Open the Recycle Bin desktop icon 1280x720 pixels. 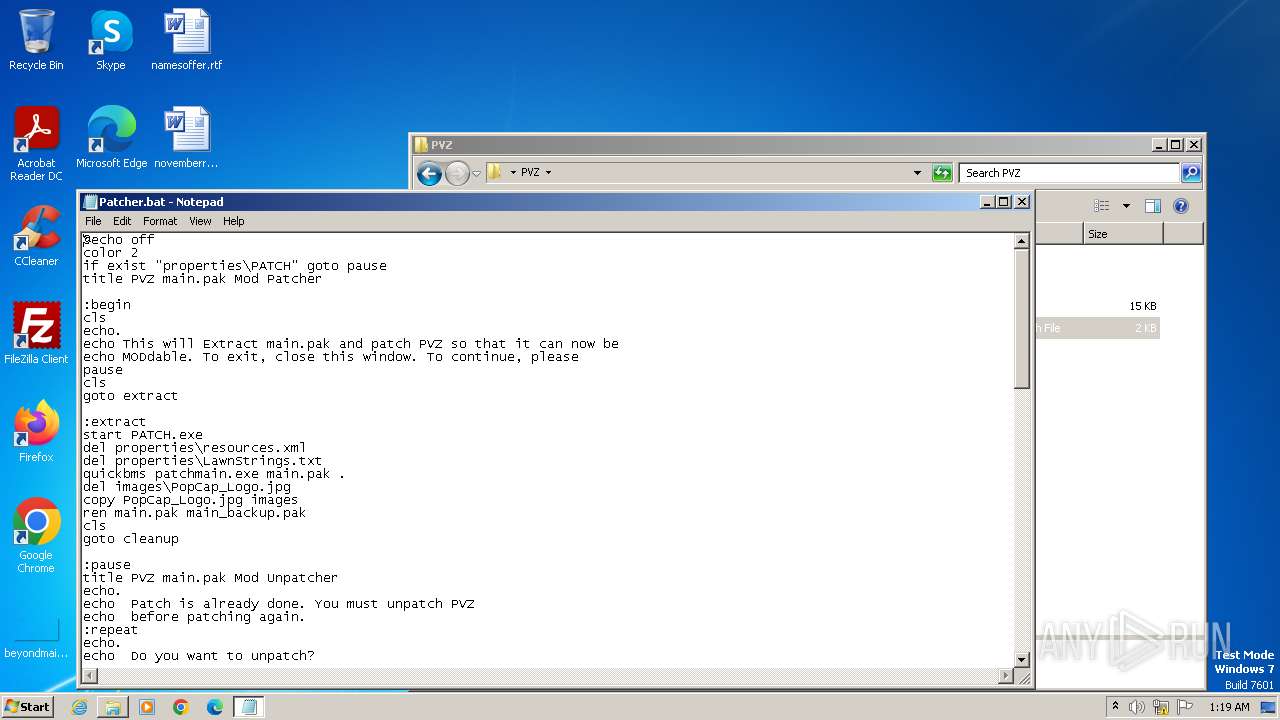pyautogui.click(x=36, y=40)
